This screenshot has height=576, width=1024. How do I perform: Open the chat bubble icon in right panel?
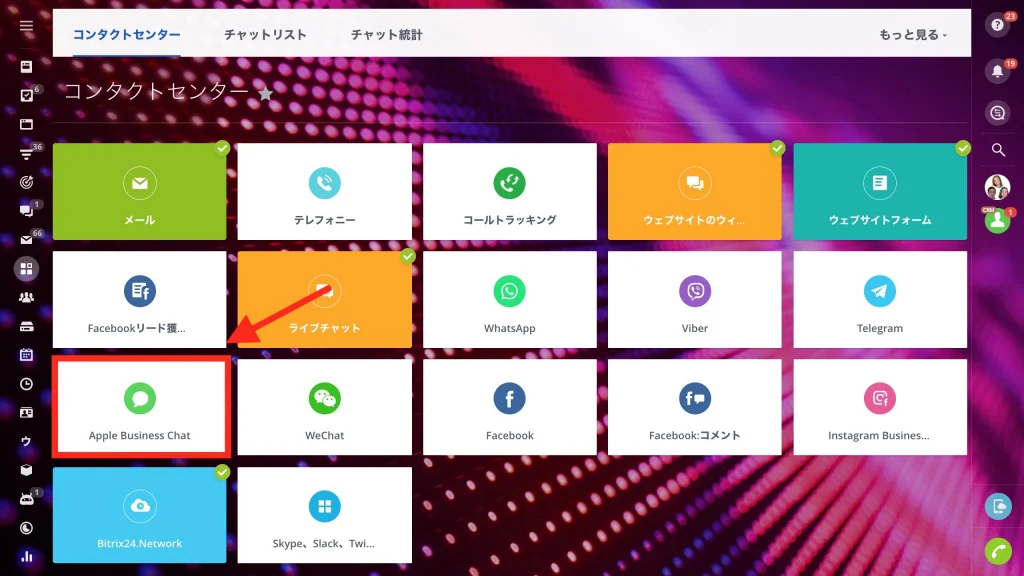(x=997, y=113)
